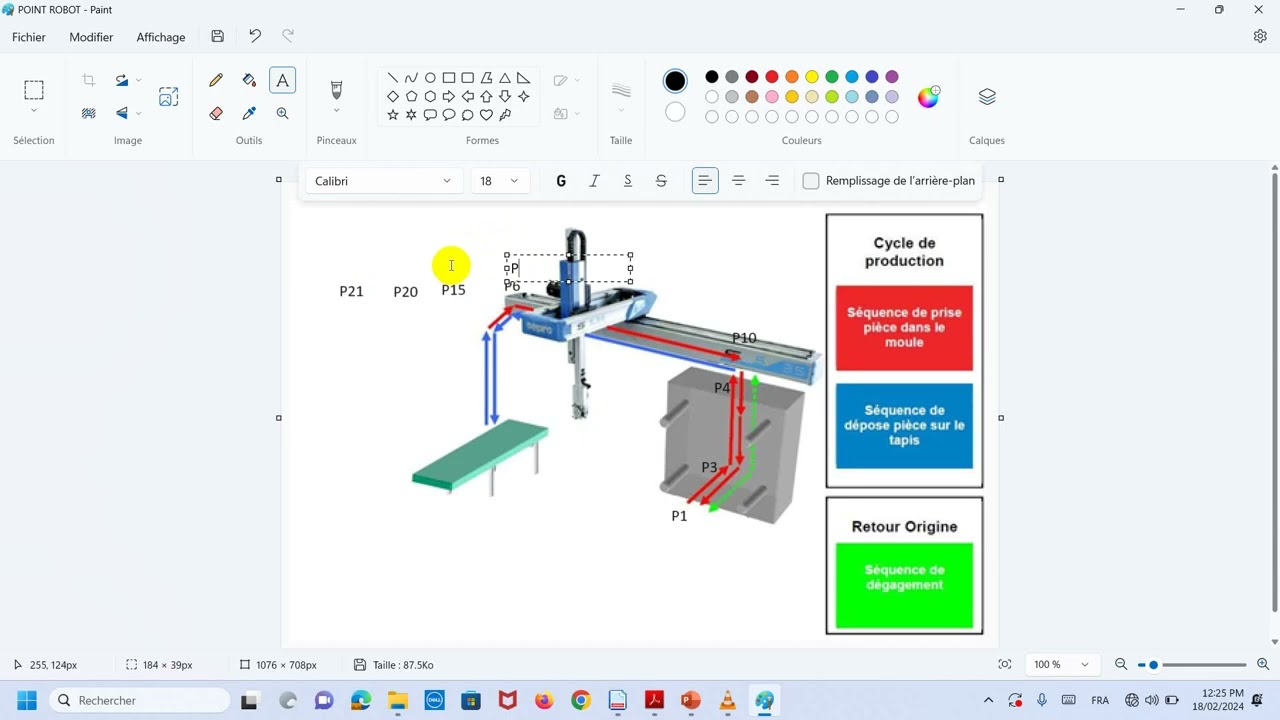Toggle italic text formatting
The height and width of the screenshot is (720, 1280).
point(594,181)
